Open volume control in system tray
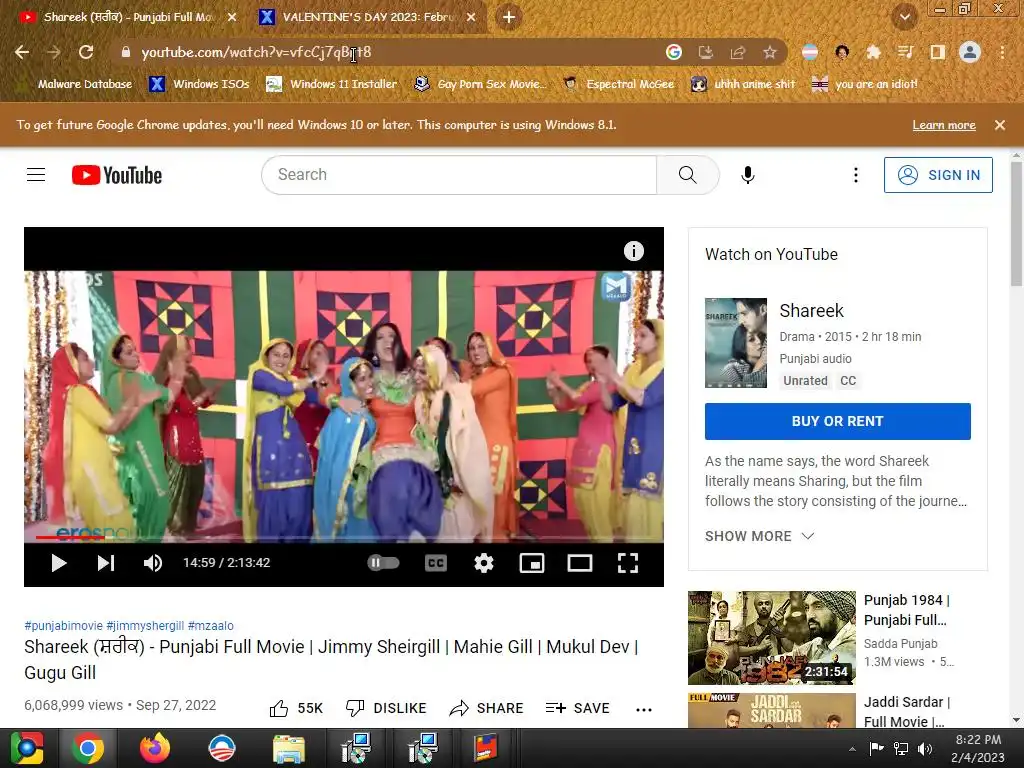Screen dimensions: 1024x768 click(x=925, y=748)
